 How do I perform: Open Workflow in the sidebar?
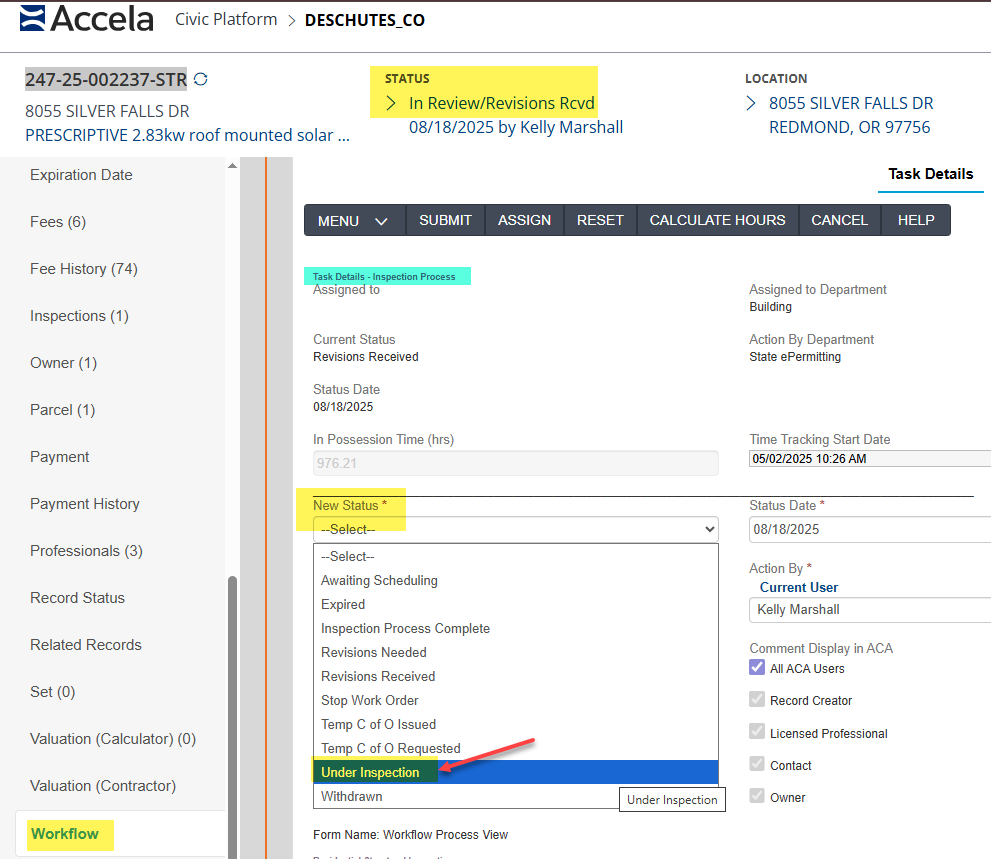click(x=65, y=833)
